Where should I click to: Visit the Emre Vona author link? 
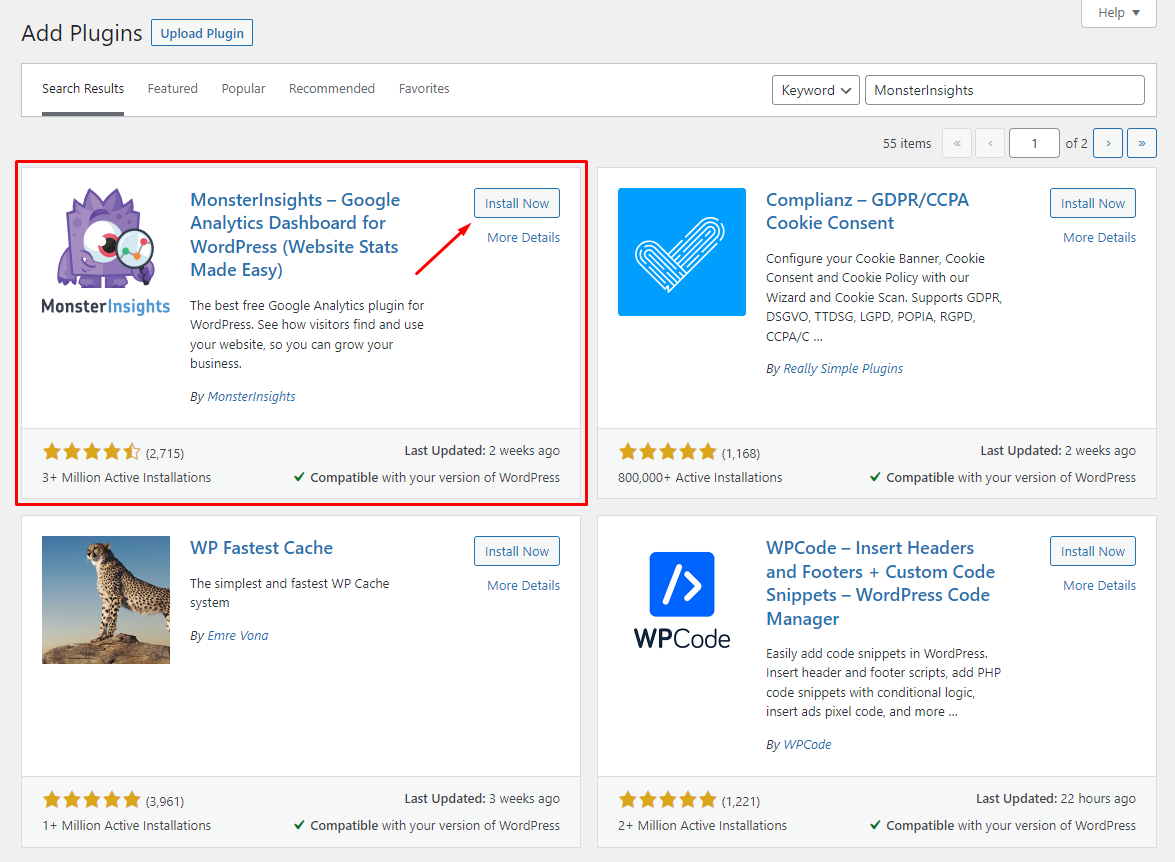tap(238, 636)
